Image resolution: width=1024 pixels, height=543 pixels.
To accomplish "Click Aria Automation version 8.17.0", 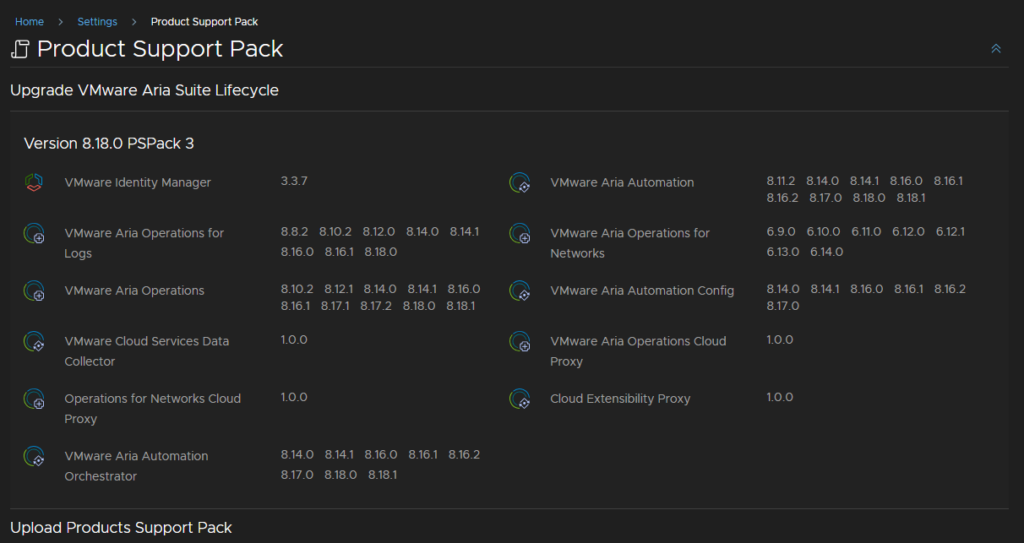I will [x=825, y=198].
